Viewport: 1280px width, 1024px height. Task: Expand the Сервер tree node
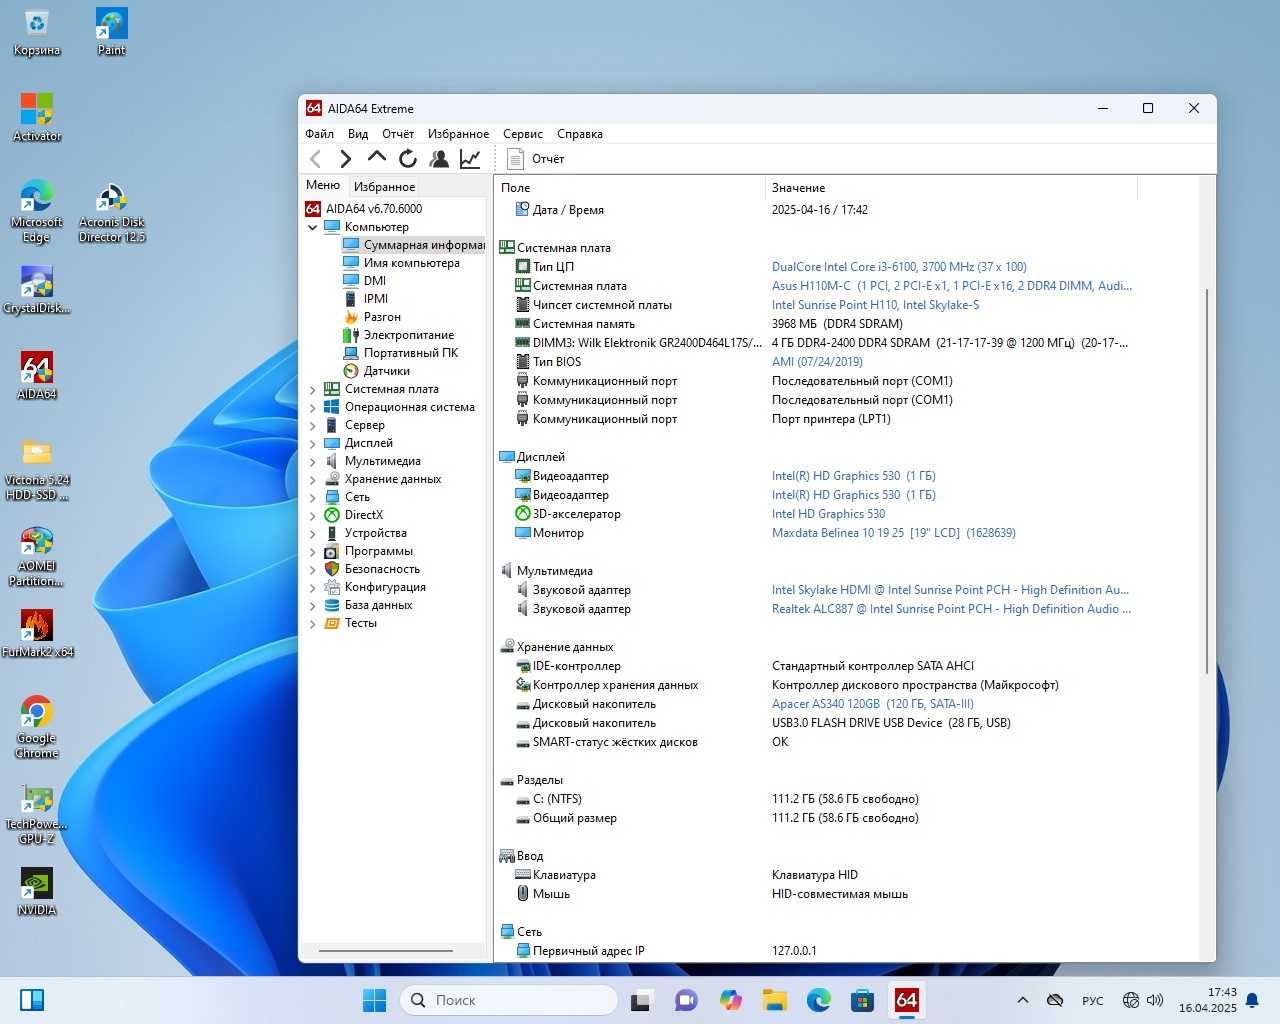(312, 425)
